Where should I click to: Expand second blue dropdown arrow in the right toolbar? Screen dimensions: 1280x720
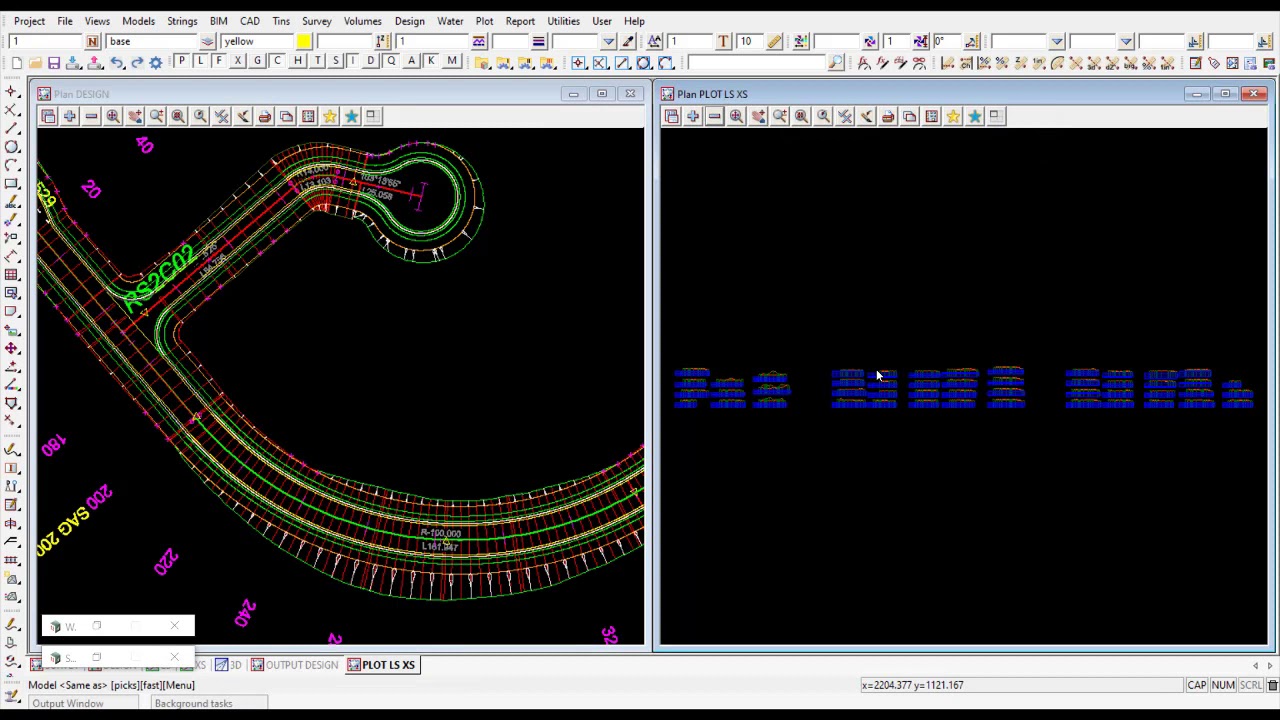tap(1126, 41)
